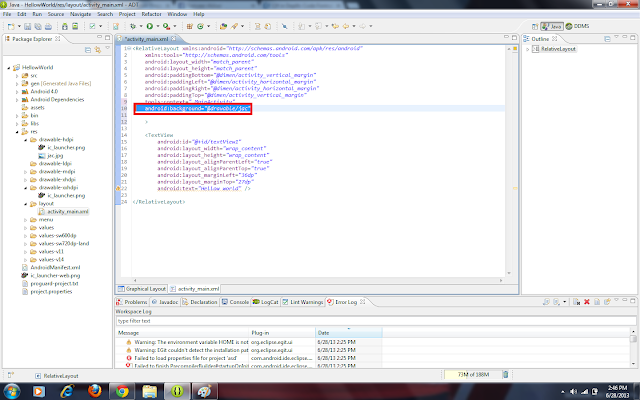This screenshot has width=640, height=400.
Task: Open the Refactor menu
Action: [x=151, y=14]
